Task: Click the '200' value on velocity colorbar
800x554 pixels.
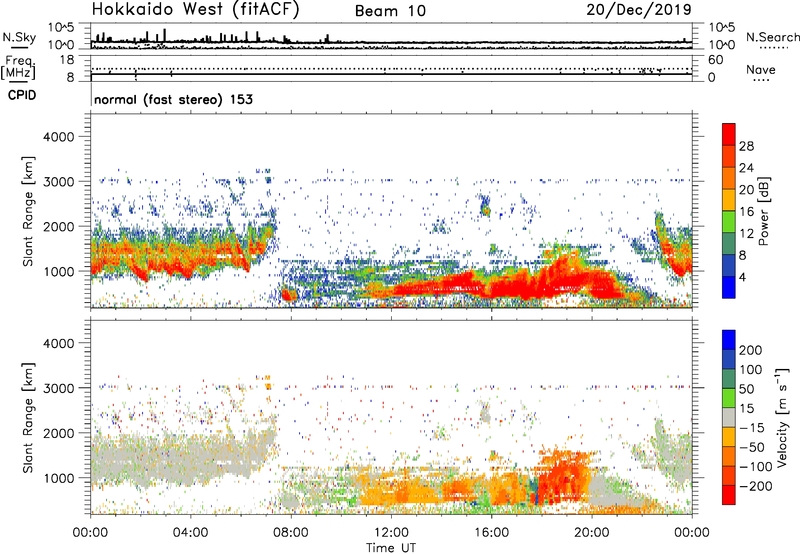Action: [751, 350]
